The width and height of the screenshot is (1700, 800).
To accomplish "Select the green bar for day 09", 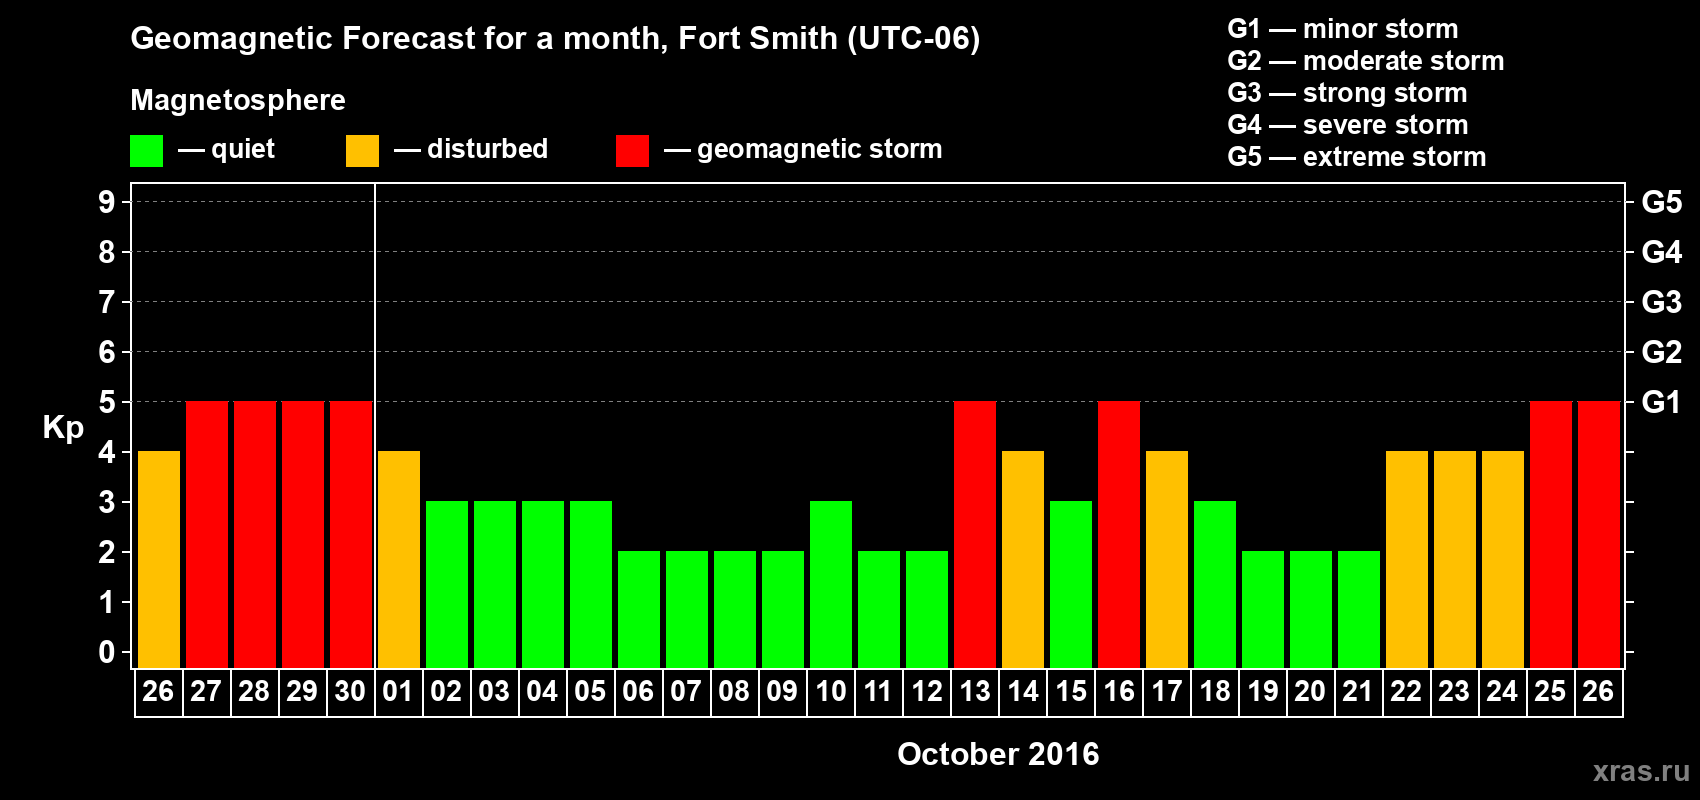I will (x=783, y=609).
